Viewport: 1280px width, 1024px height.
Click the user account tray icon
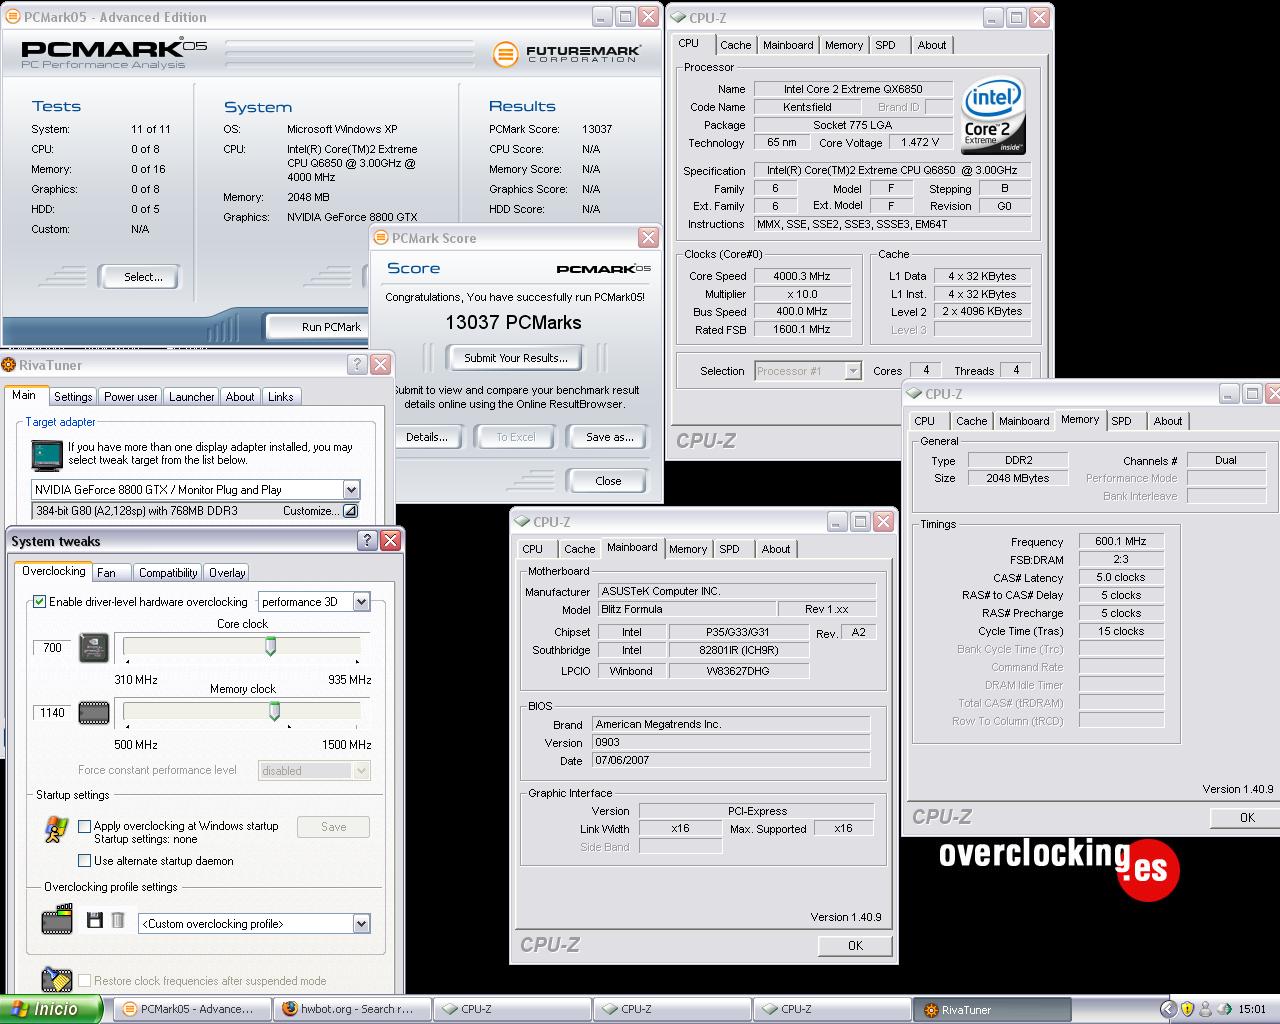click(1206, 1009)
